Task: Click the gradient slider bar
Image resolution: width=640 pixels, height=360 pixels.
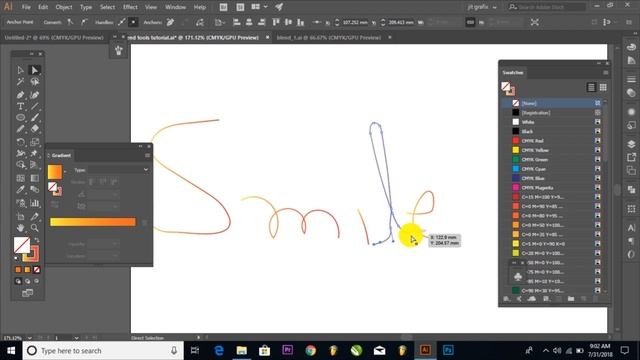Action: click(x=93, y=222)
